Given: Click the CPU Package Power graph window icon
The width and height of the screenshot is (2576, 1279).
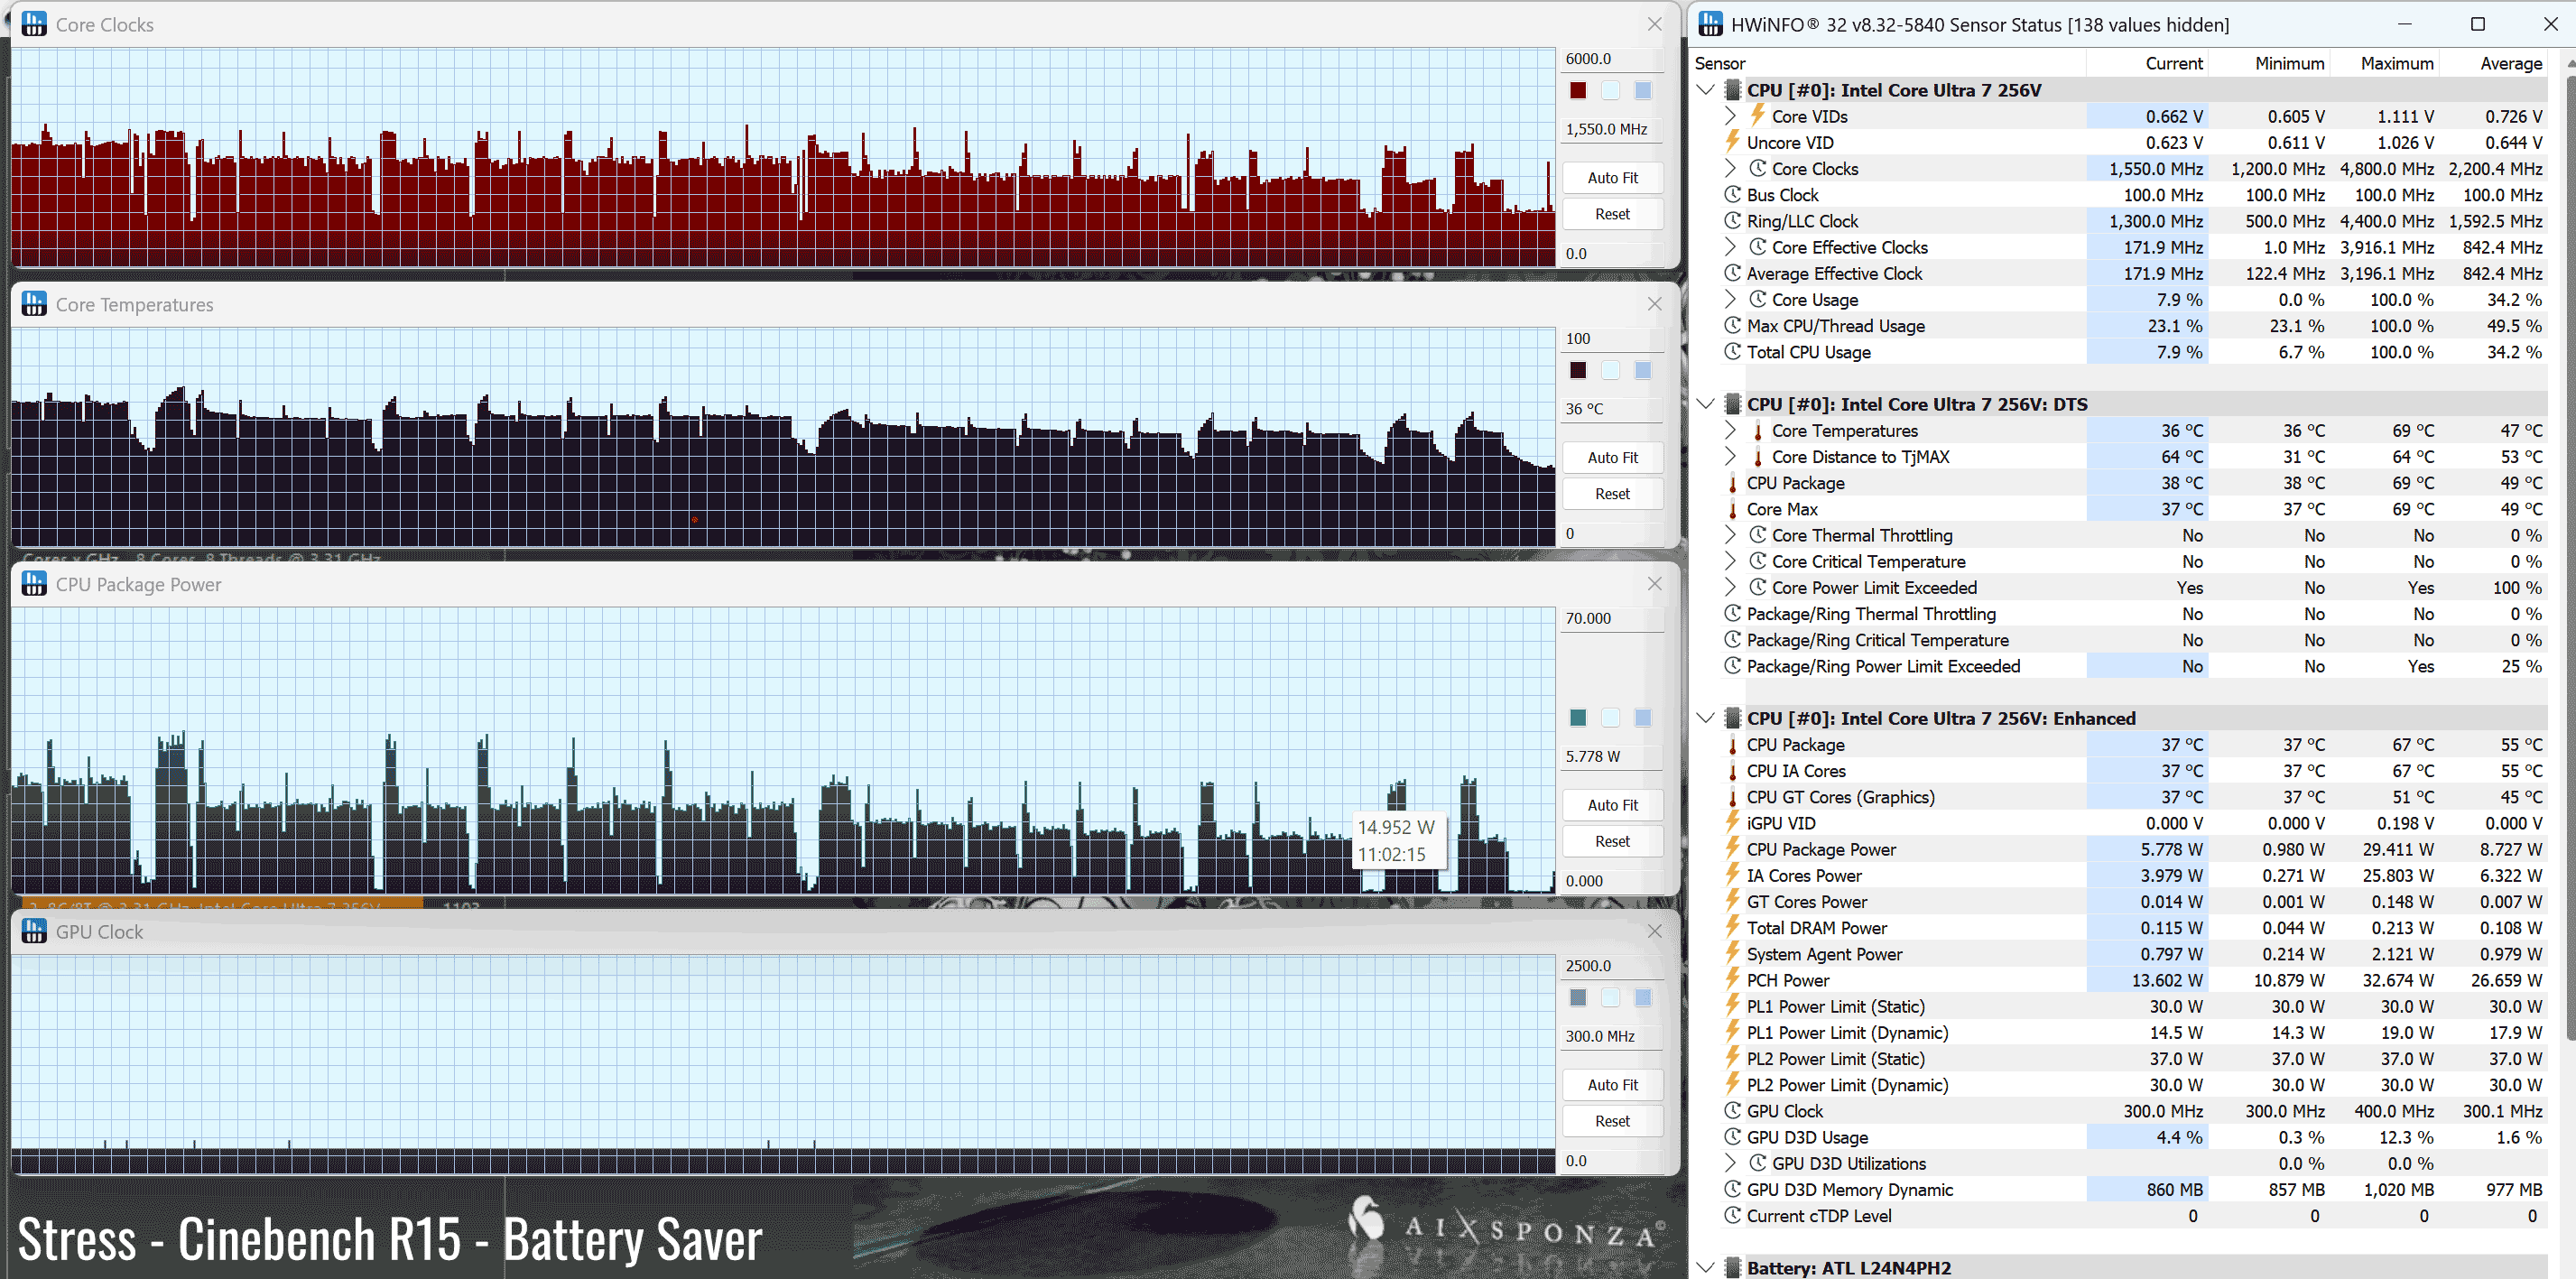Looking at the screenshot, I should (34, 584).
